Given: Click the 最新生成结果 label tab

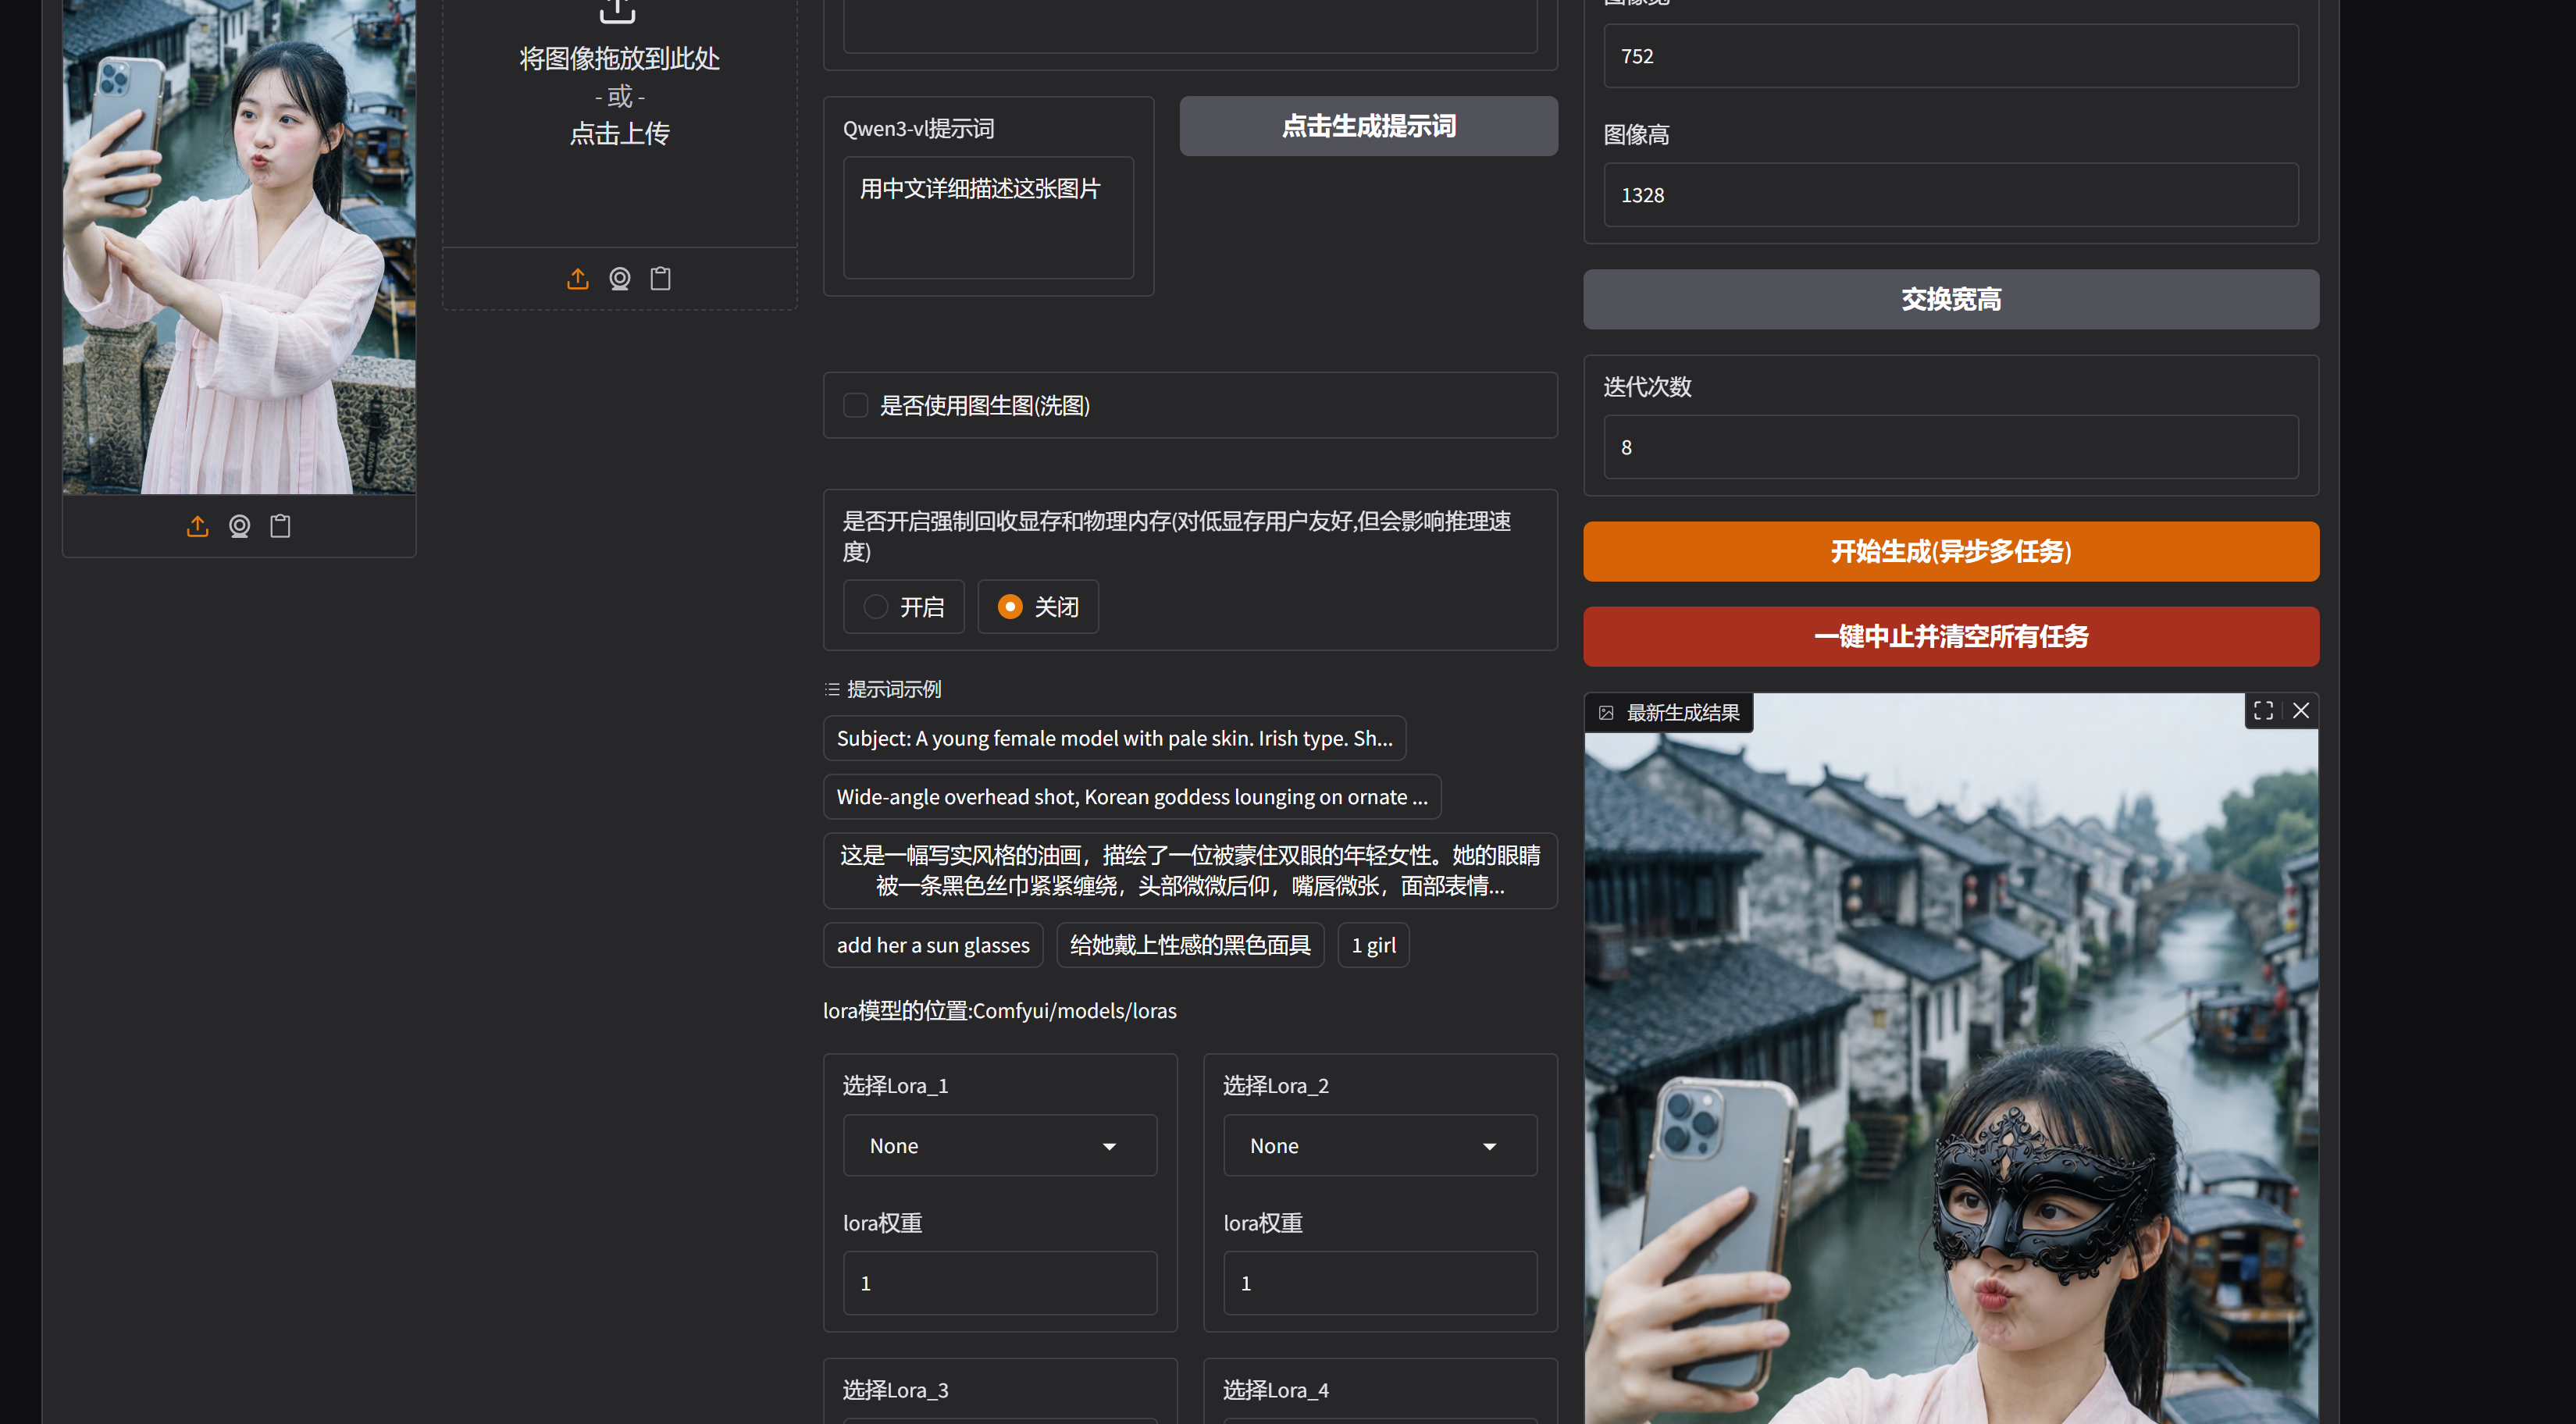Looking at the screenshot, I should pos(1669,713).
